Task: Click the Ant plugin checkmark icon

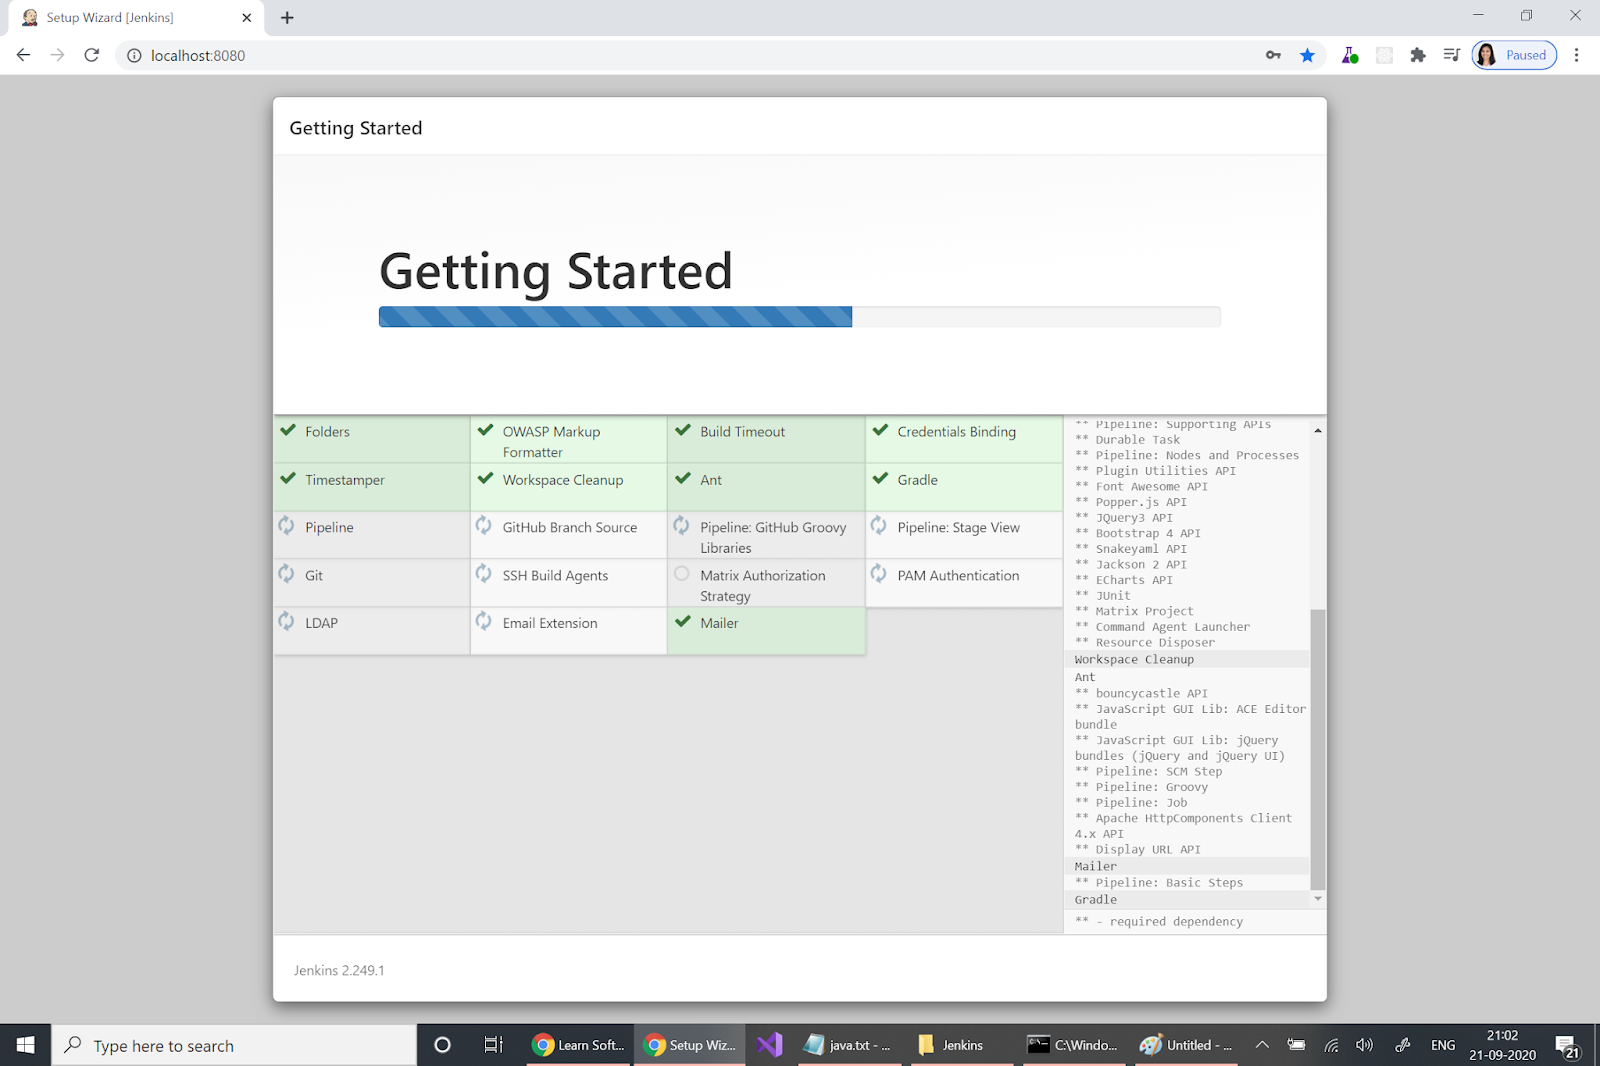Action: point(683,478)
